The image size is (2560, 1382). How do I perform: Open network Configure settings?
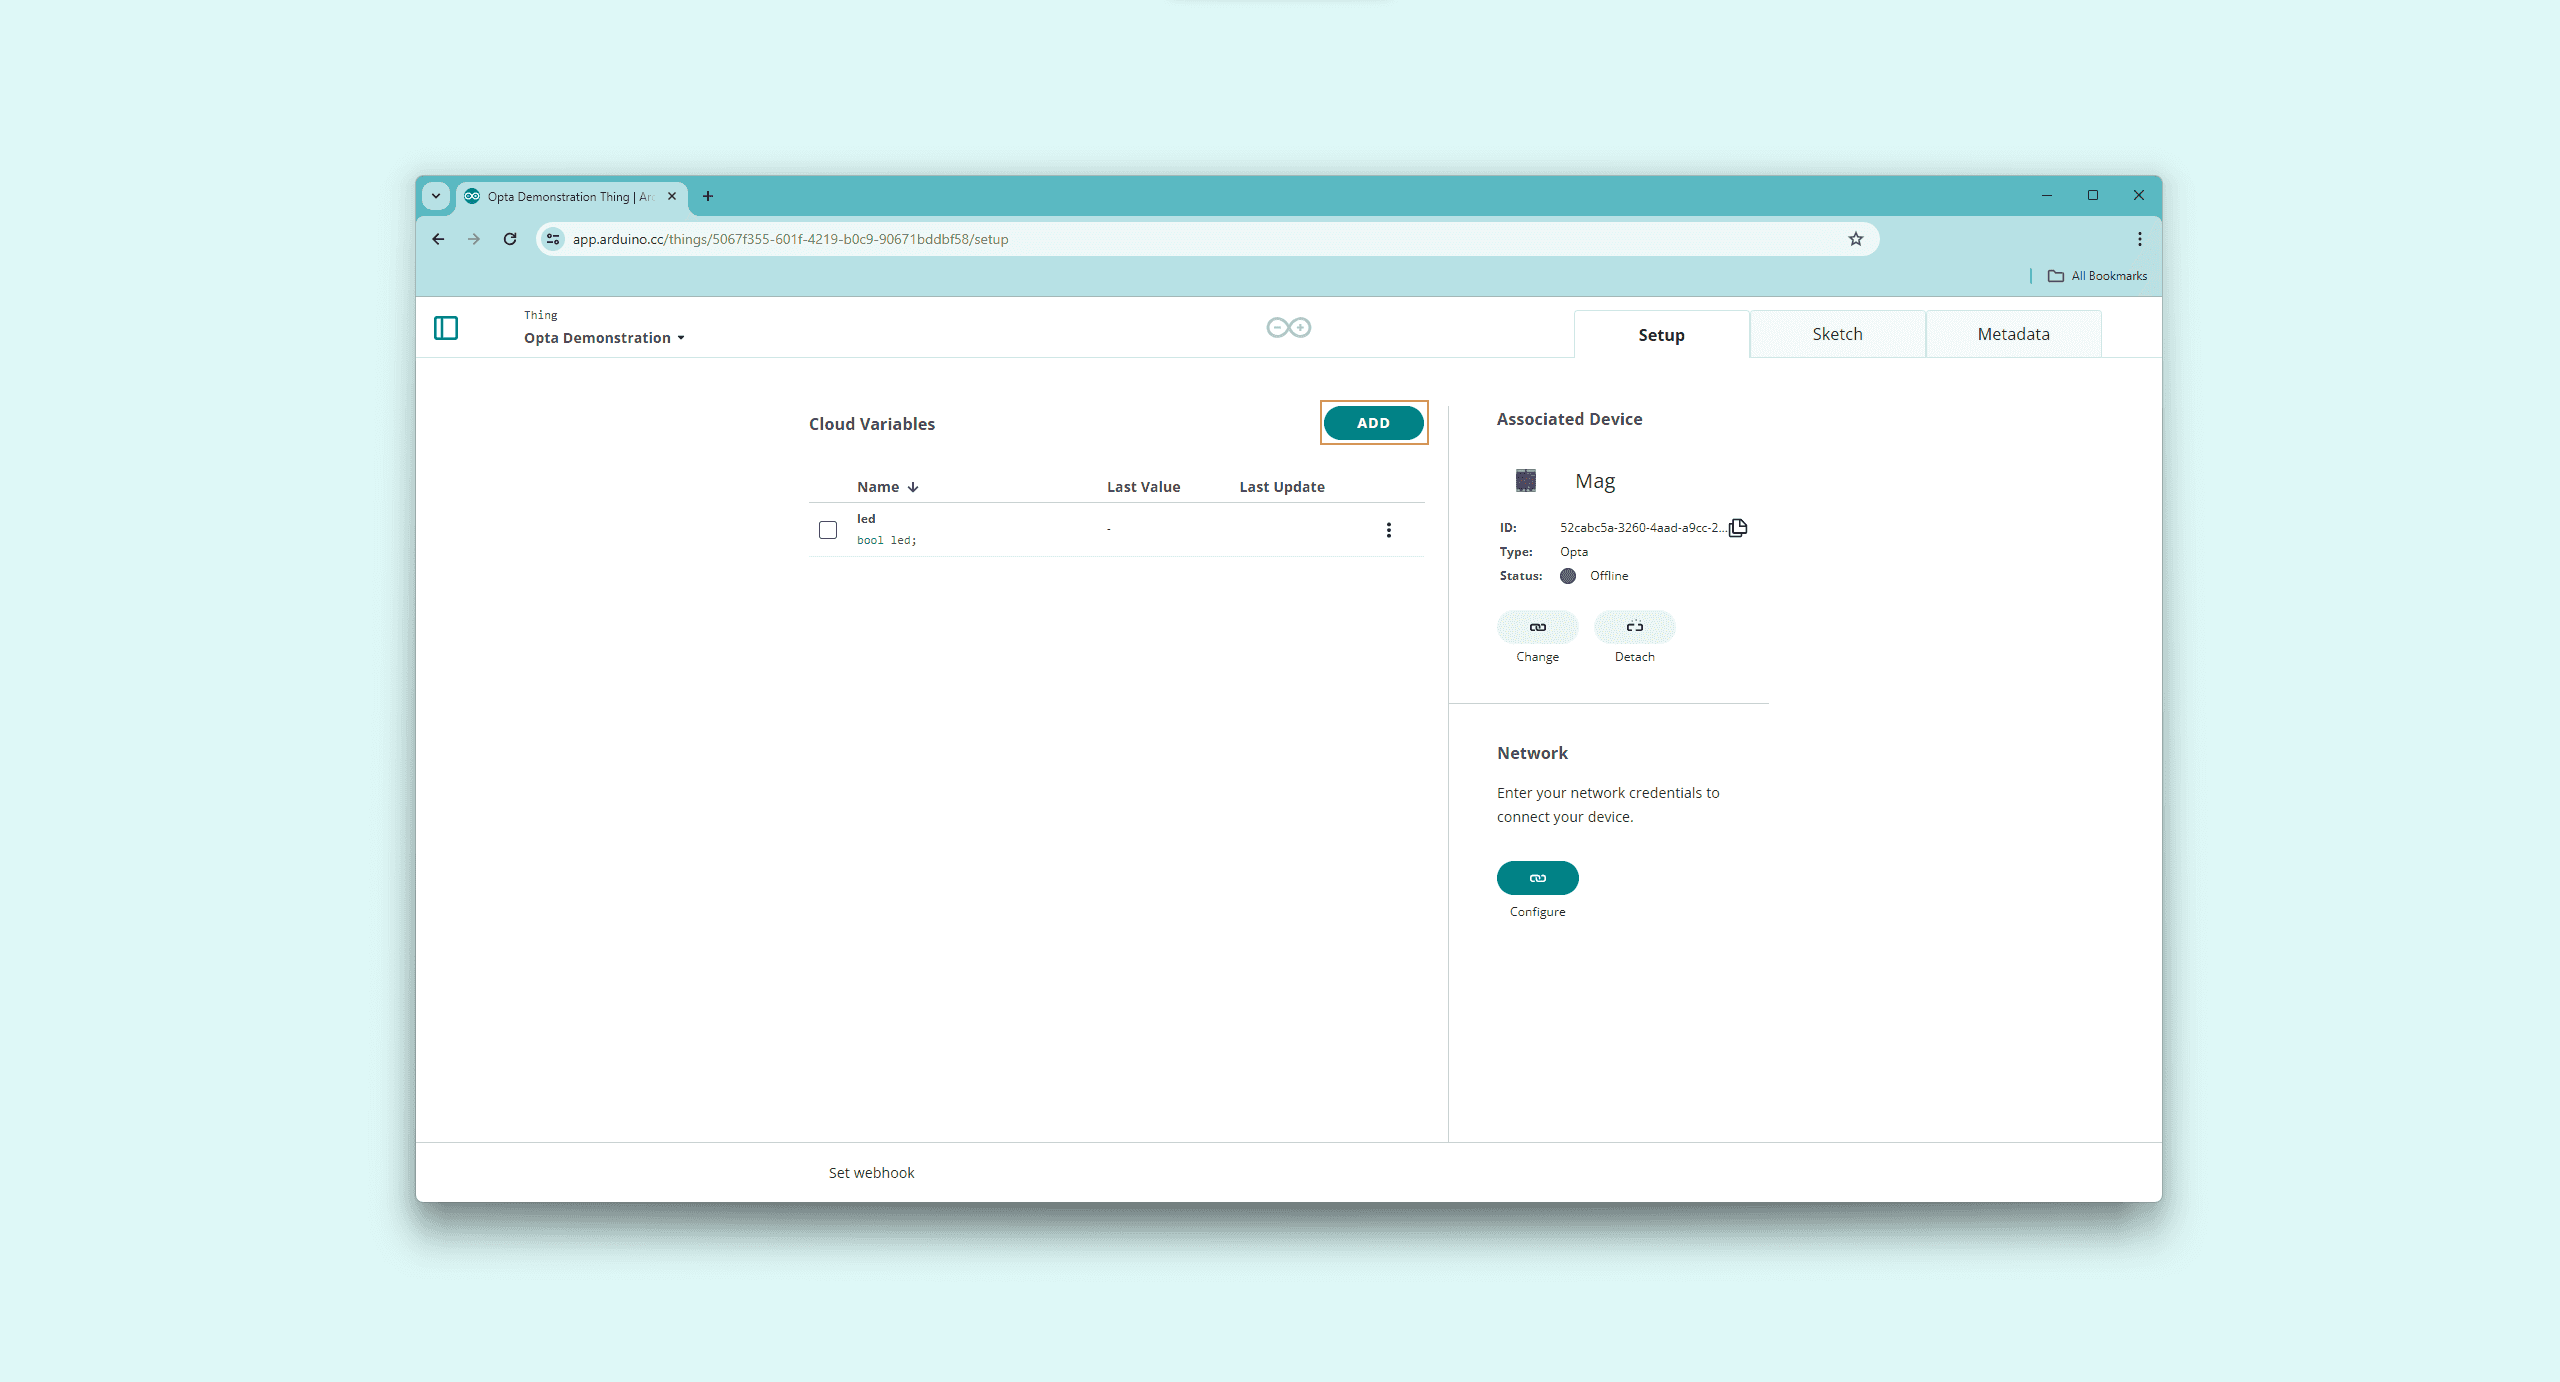point(1537,877)
